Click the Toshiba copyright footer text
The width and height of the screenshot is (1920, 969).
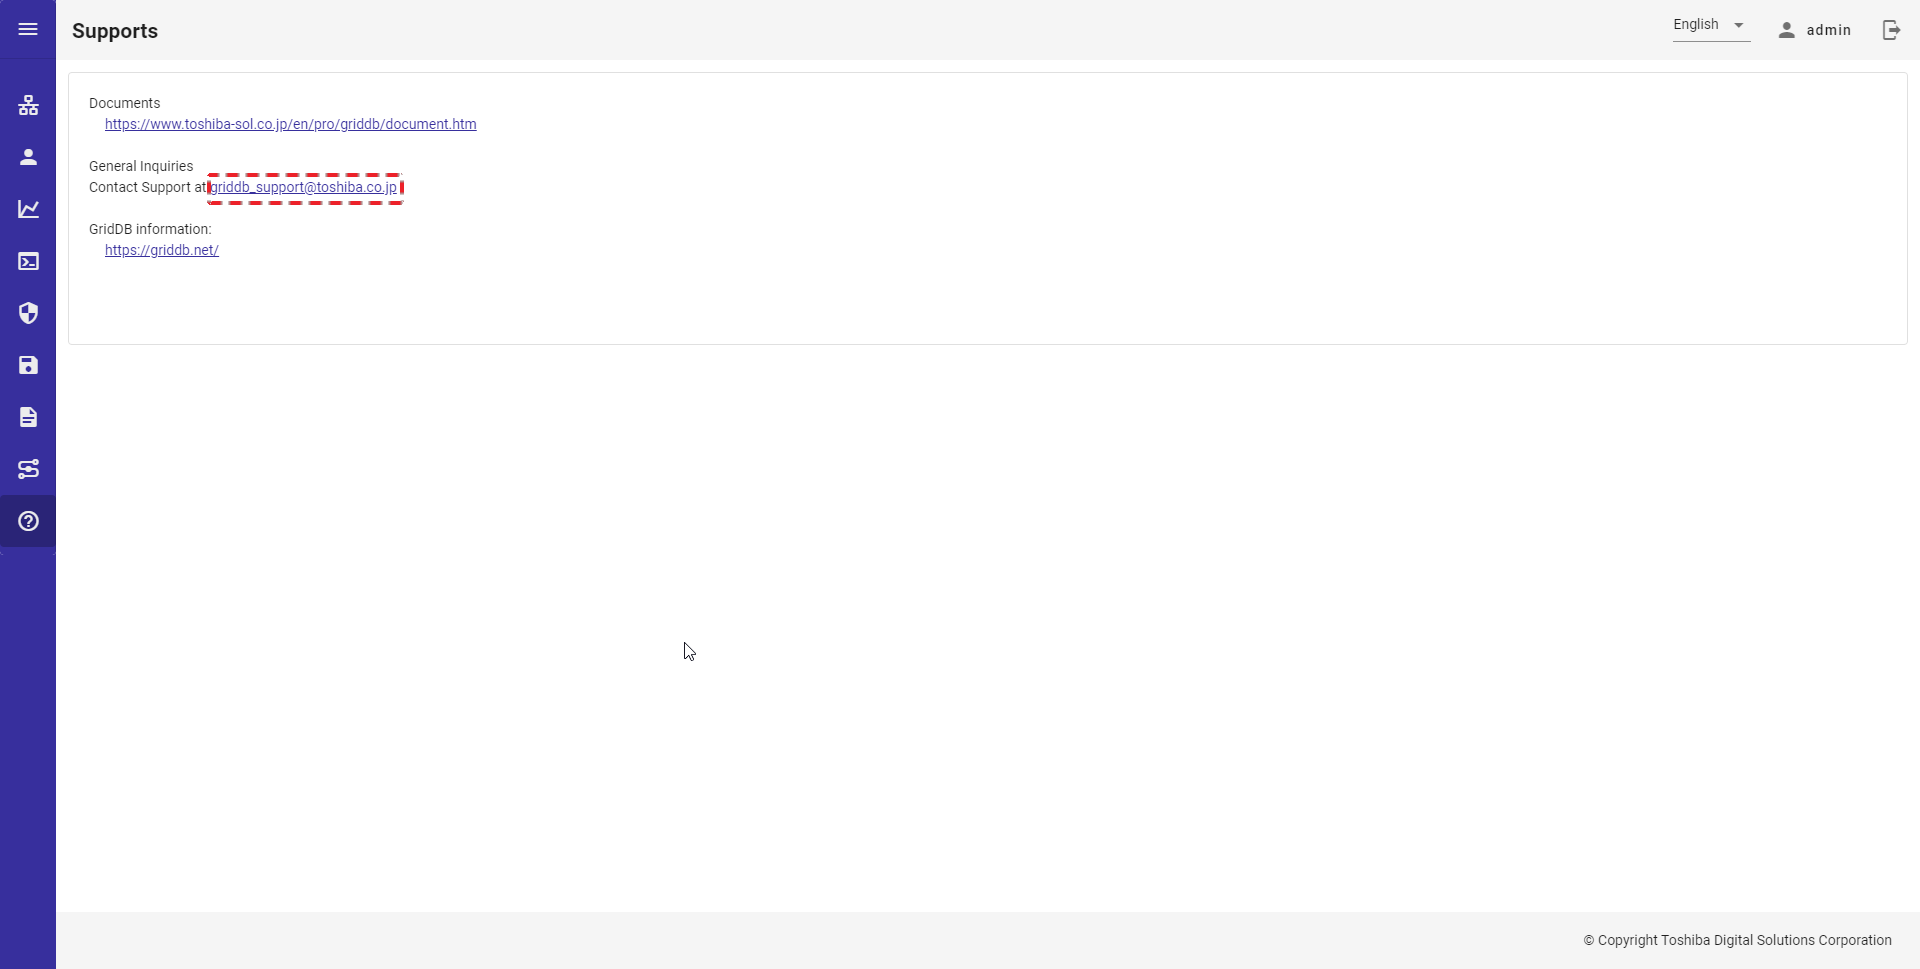pyautogui.click(x=1738, y=940)
